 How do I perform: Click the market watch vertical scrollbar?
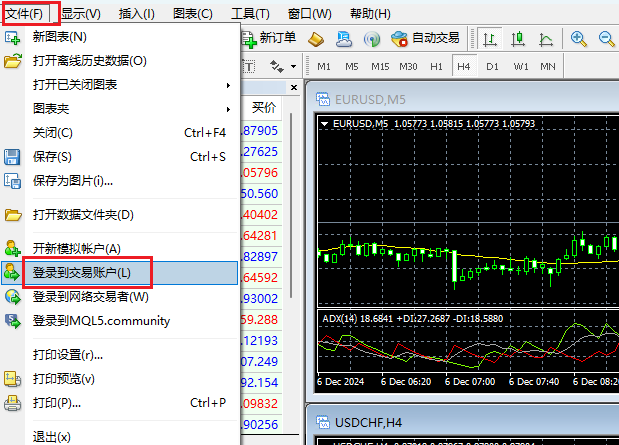[x=291, y=205]
